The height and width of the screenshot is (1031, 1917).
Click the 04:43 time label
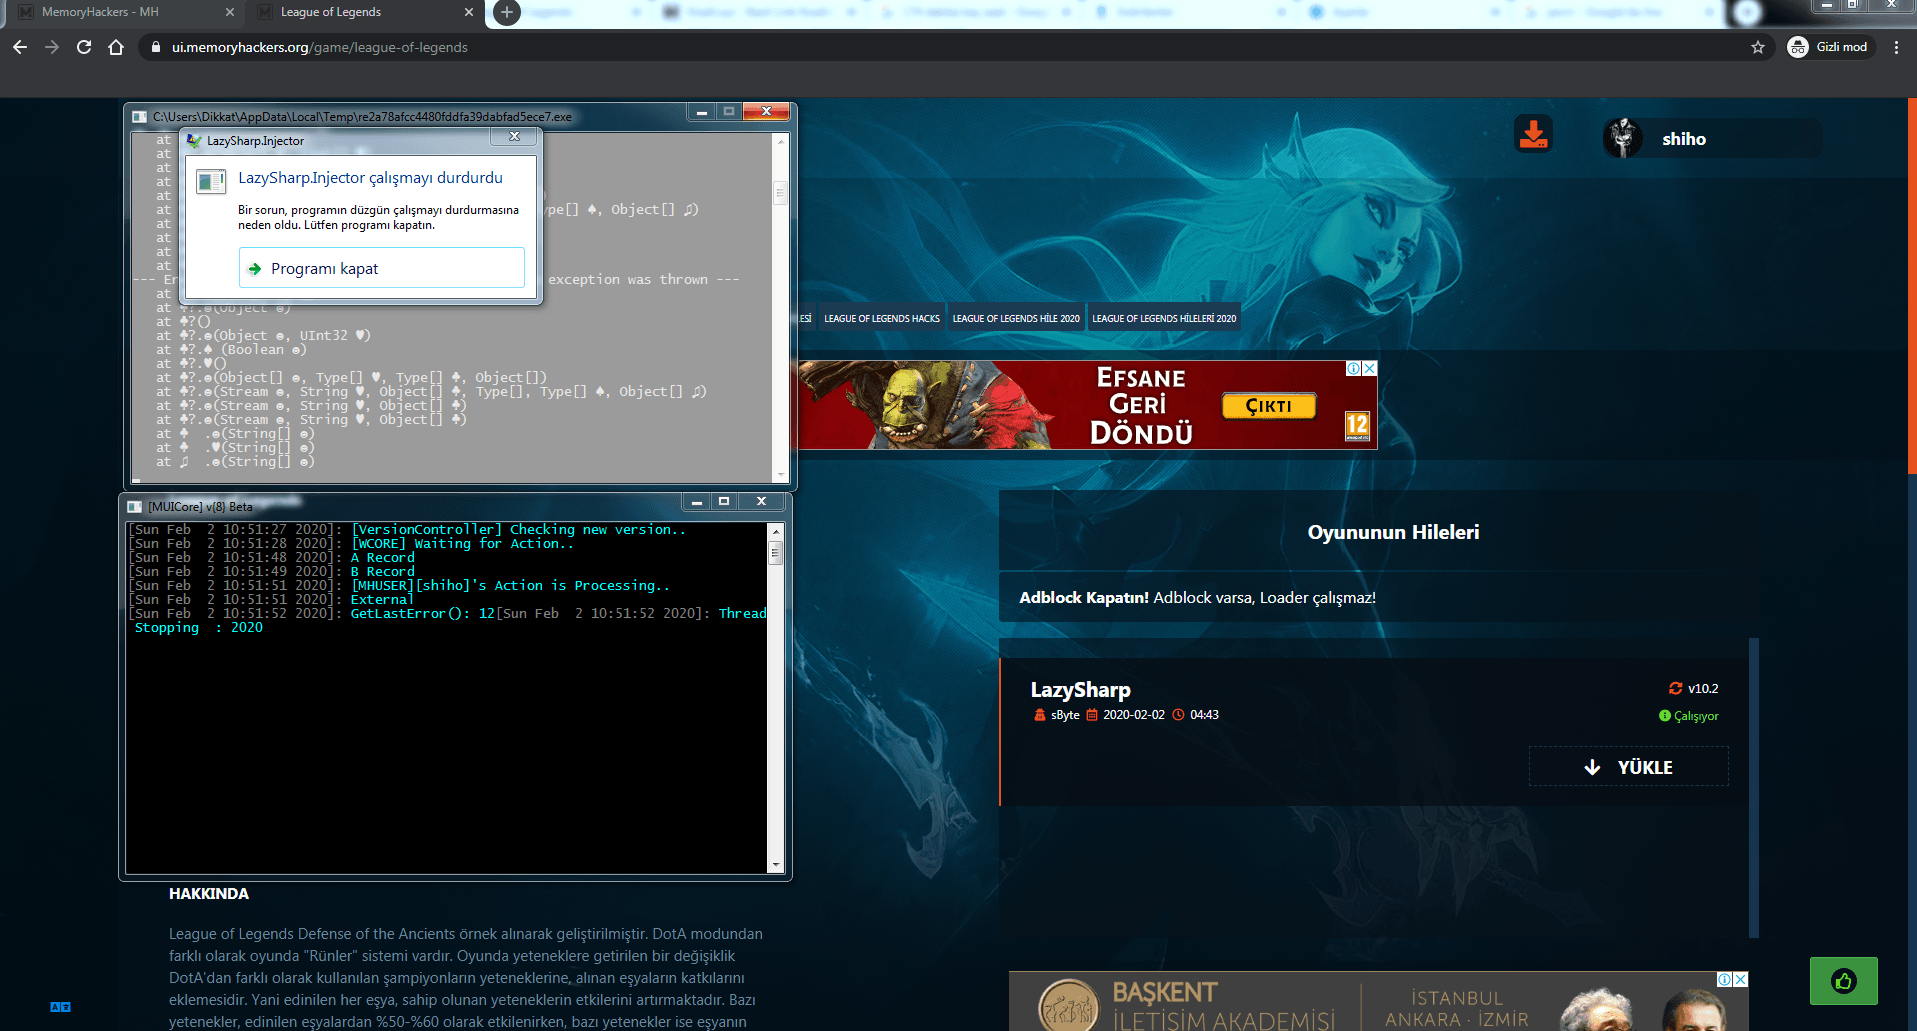click(1204, 715)
